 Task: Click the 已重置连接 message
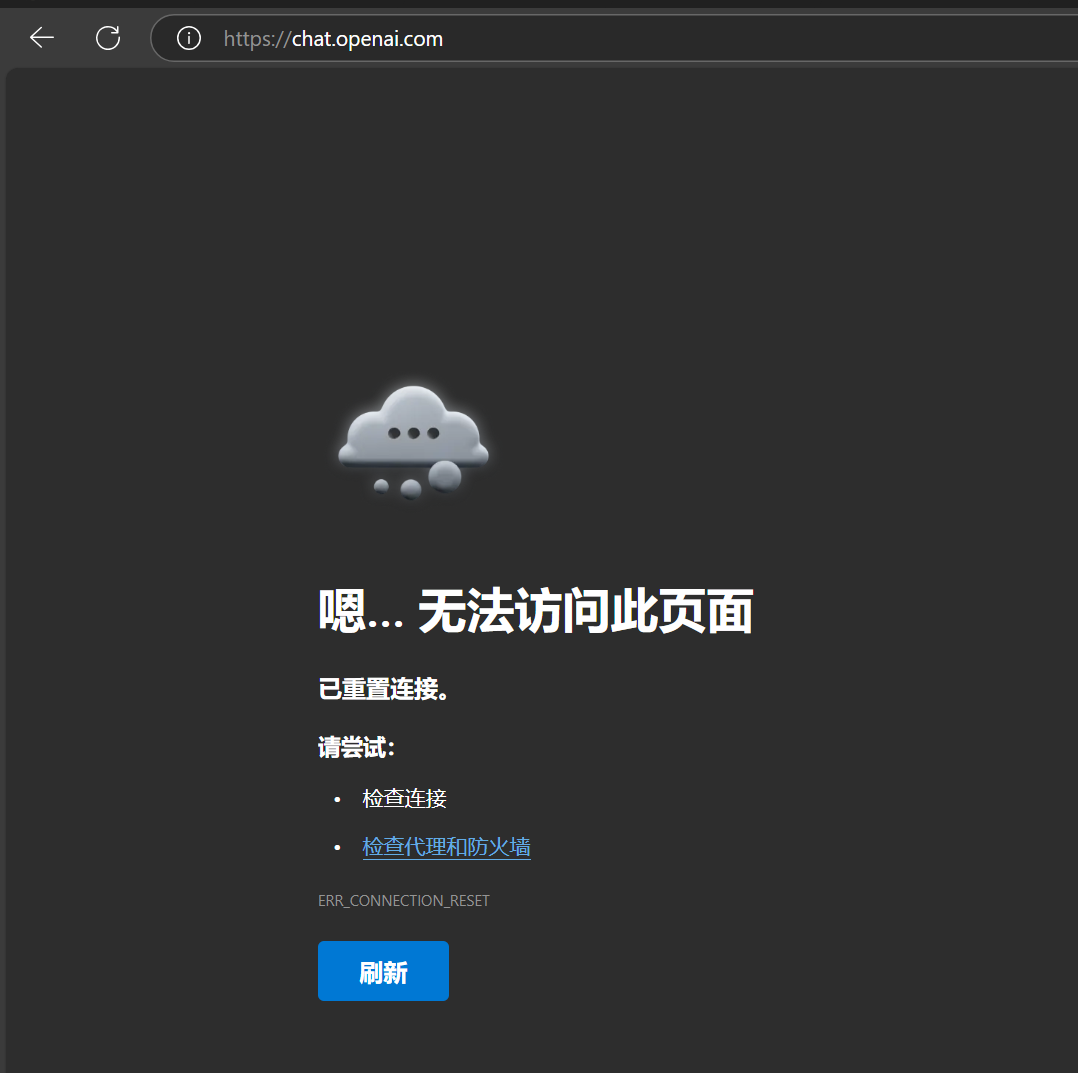tap(384, 689)
